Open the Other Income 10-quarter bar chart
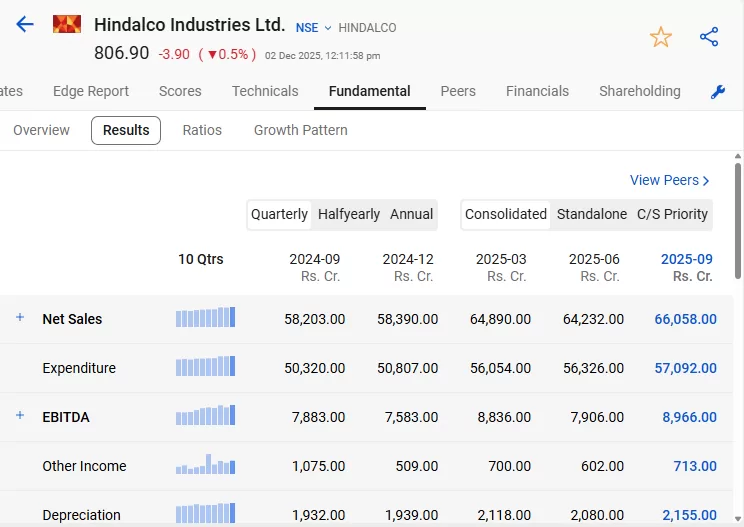 click(205, 464)
